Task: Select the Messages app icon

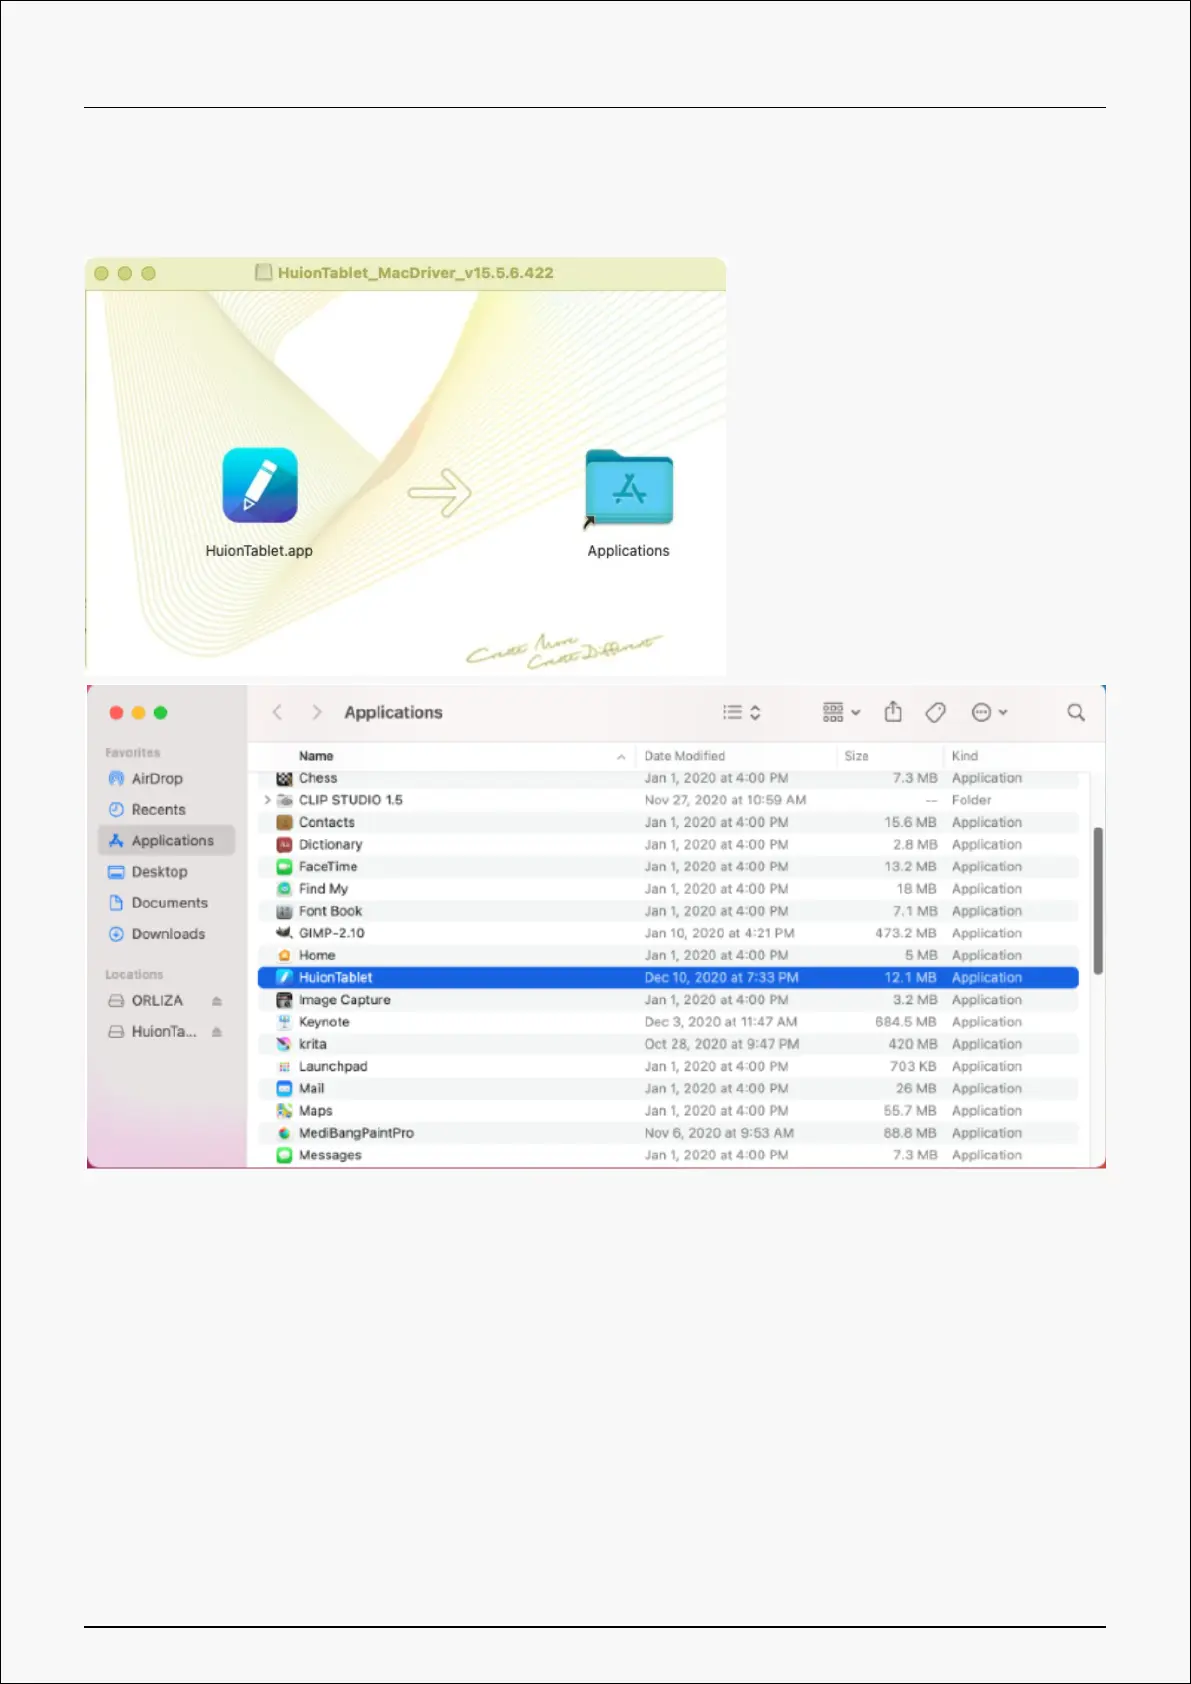Action: (284, 1155)
